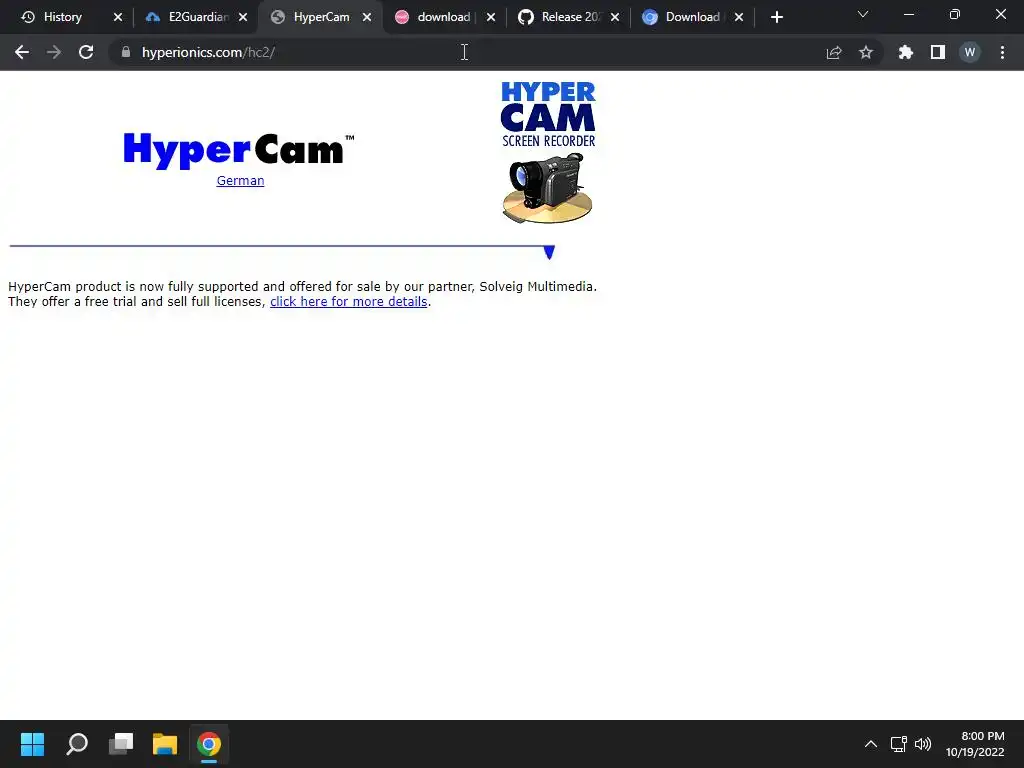Follow 'click here for more details' link
This screenshot has height=768, width=1024.
pos(349,302)
